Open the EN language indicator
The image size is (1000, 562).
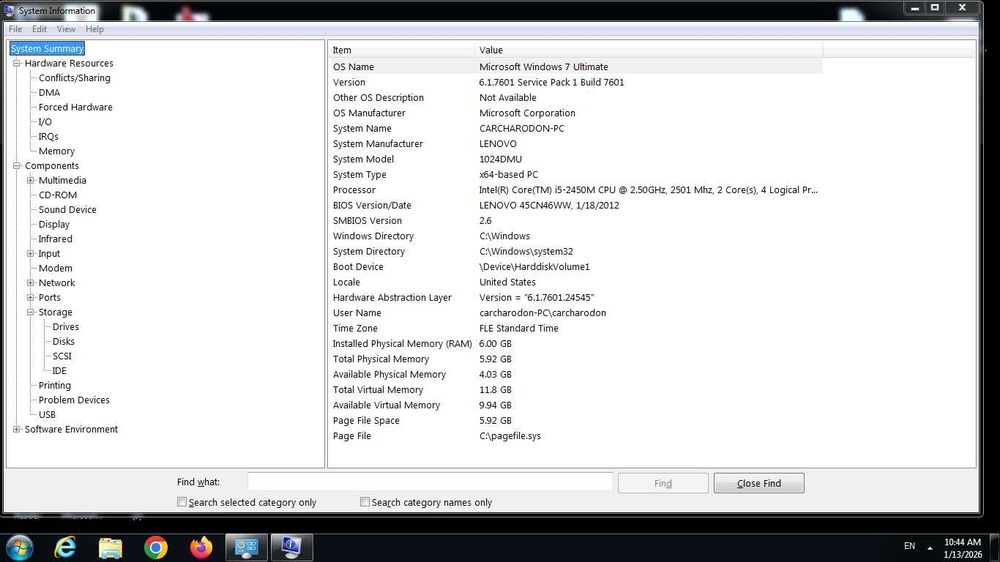coord(909,546)
